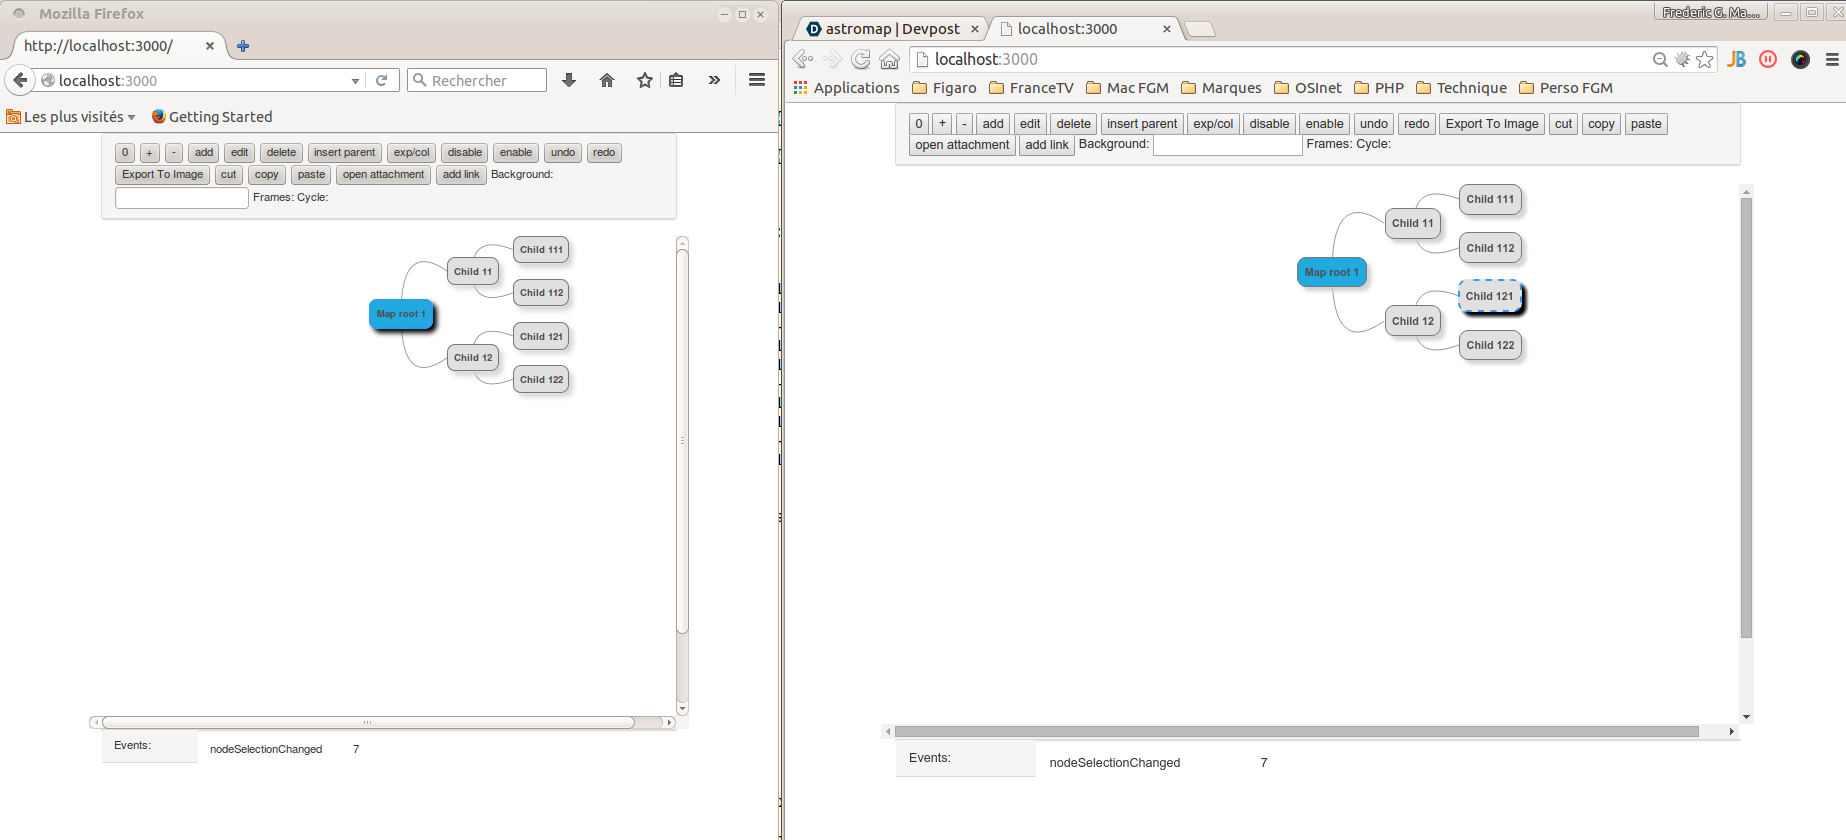
Task: Switch to astromap Devpost tab in Chrome
Action: [x=891, y=29]
